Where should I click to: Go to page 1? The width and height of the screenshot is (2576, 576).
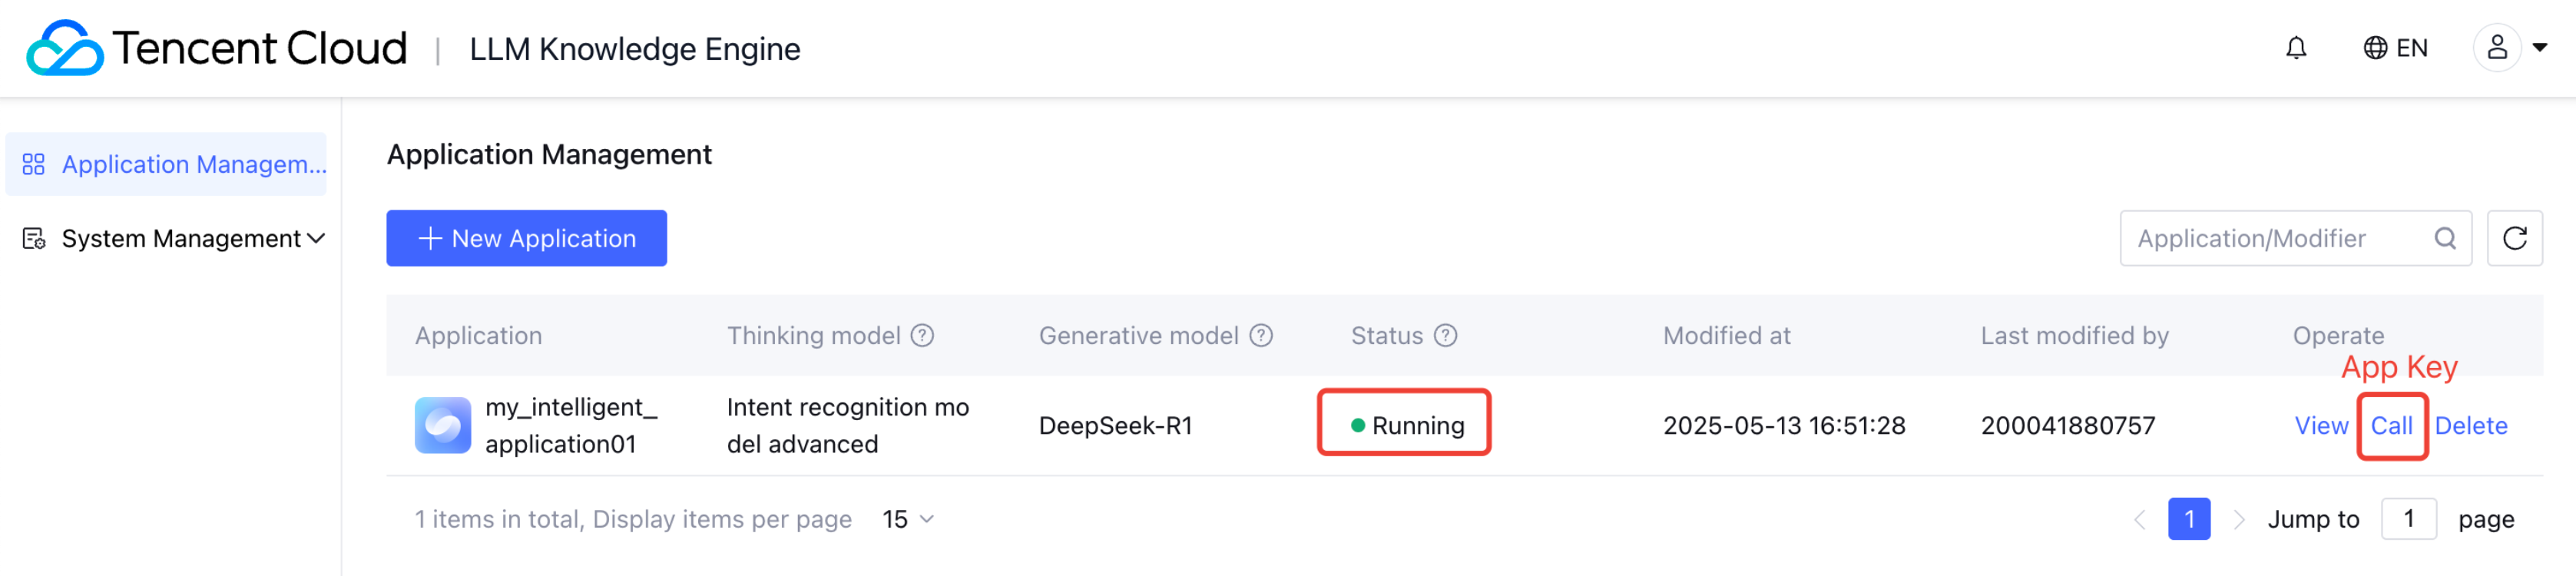tap(2188, 519)
